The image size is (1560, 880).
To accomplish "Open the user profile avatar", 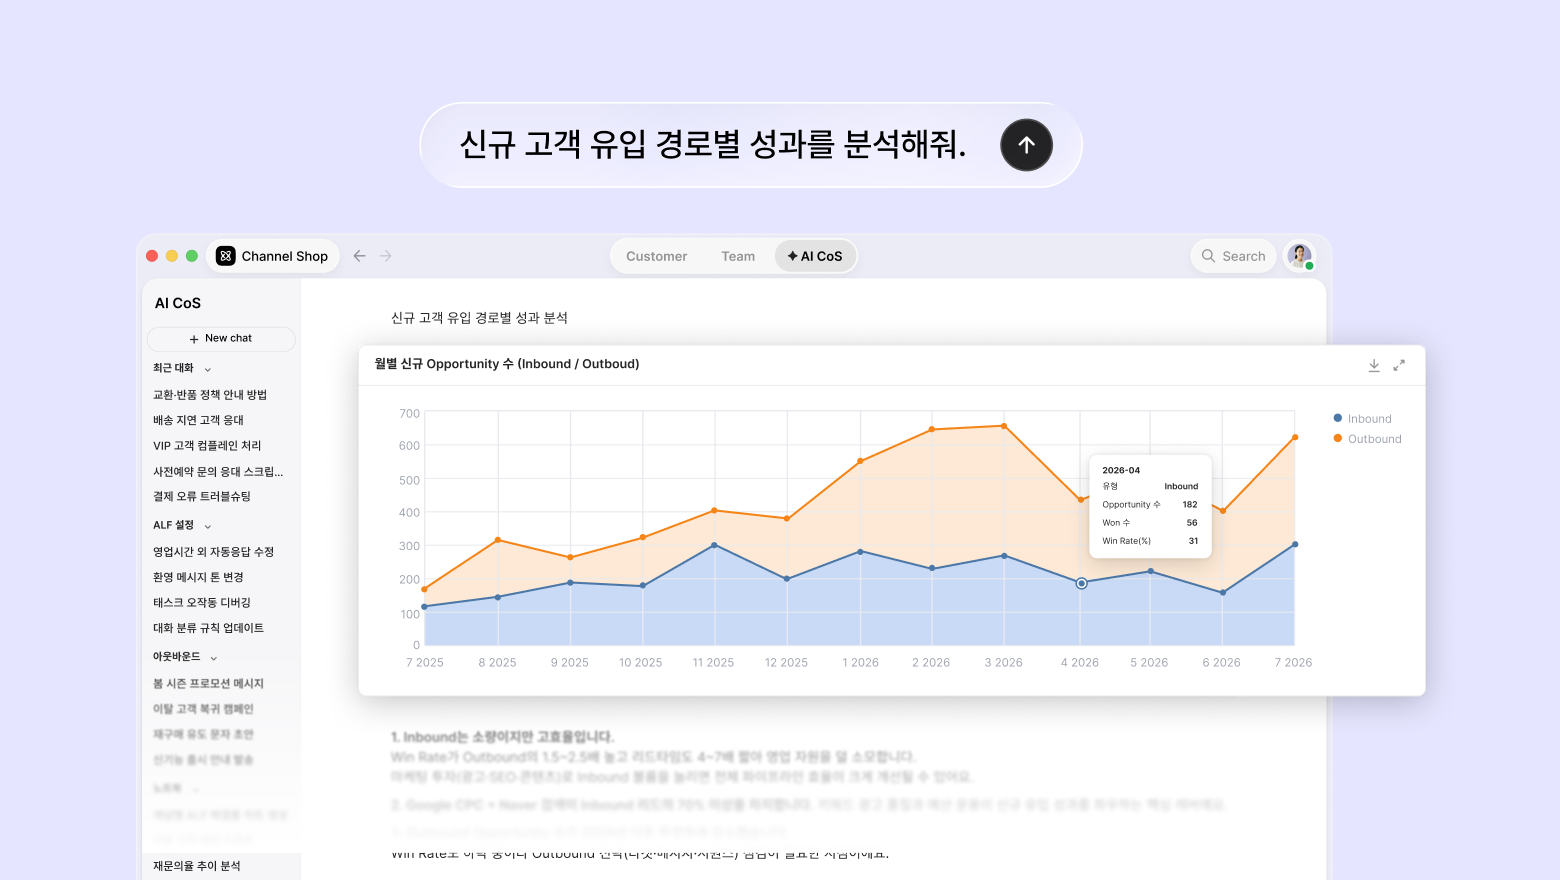I will pos(1300,256).
